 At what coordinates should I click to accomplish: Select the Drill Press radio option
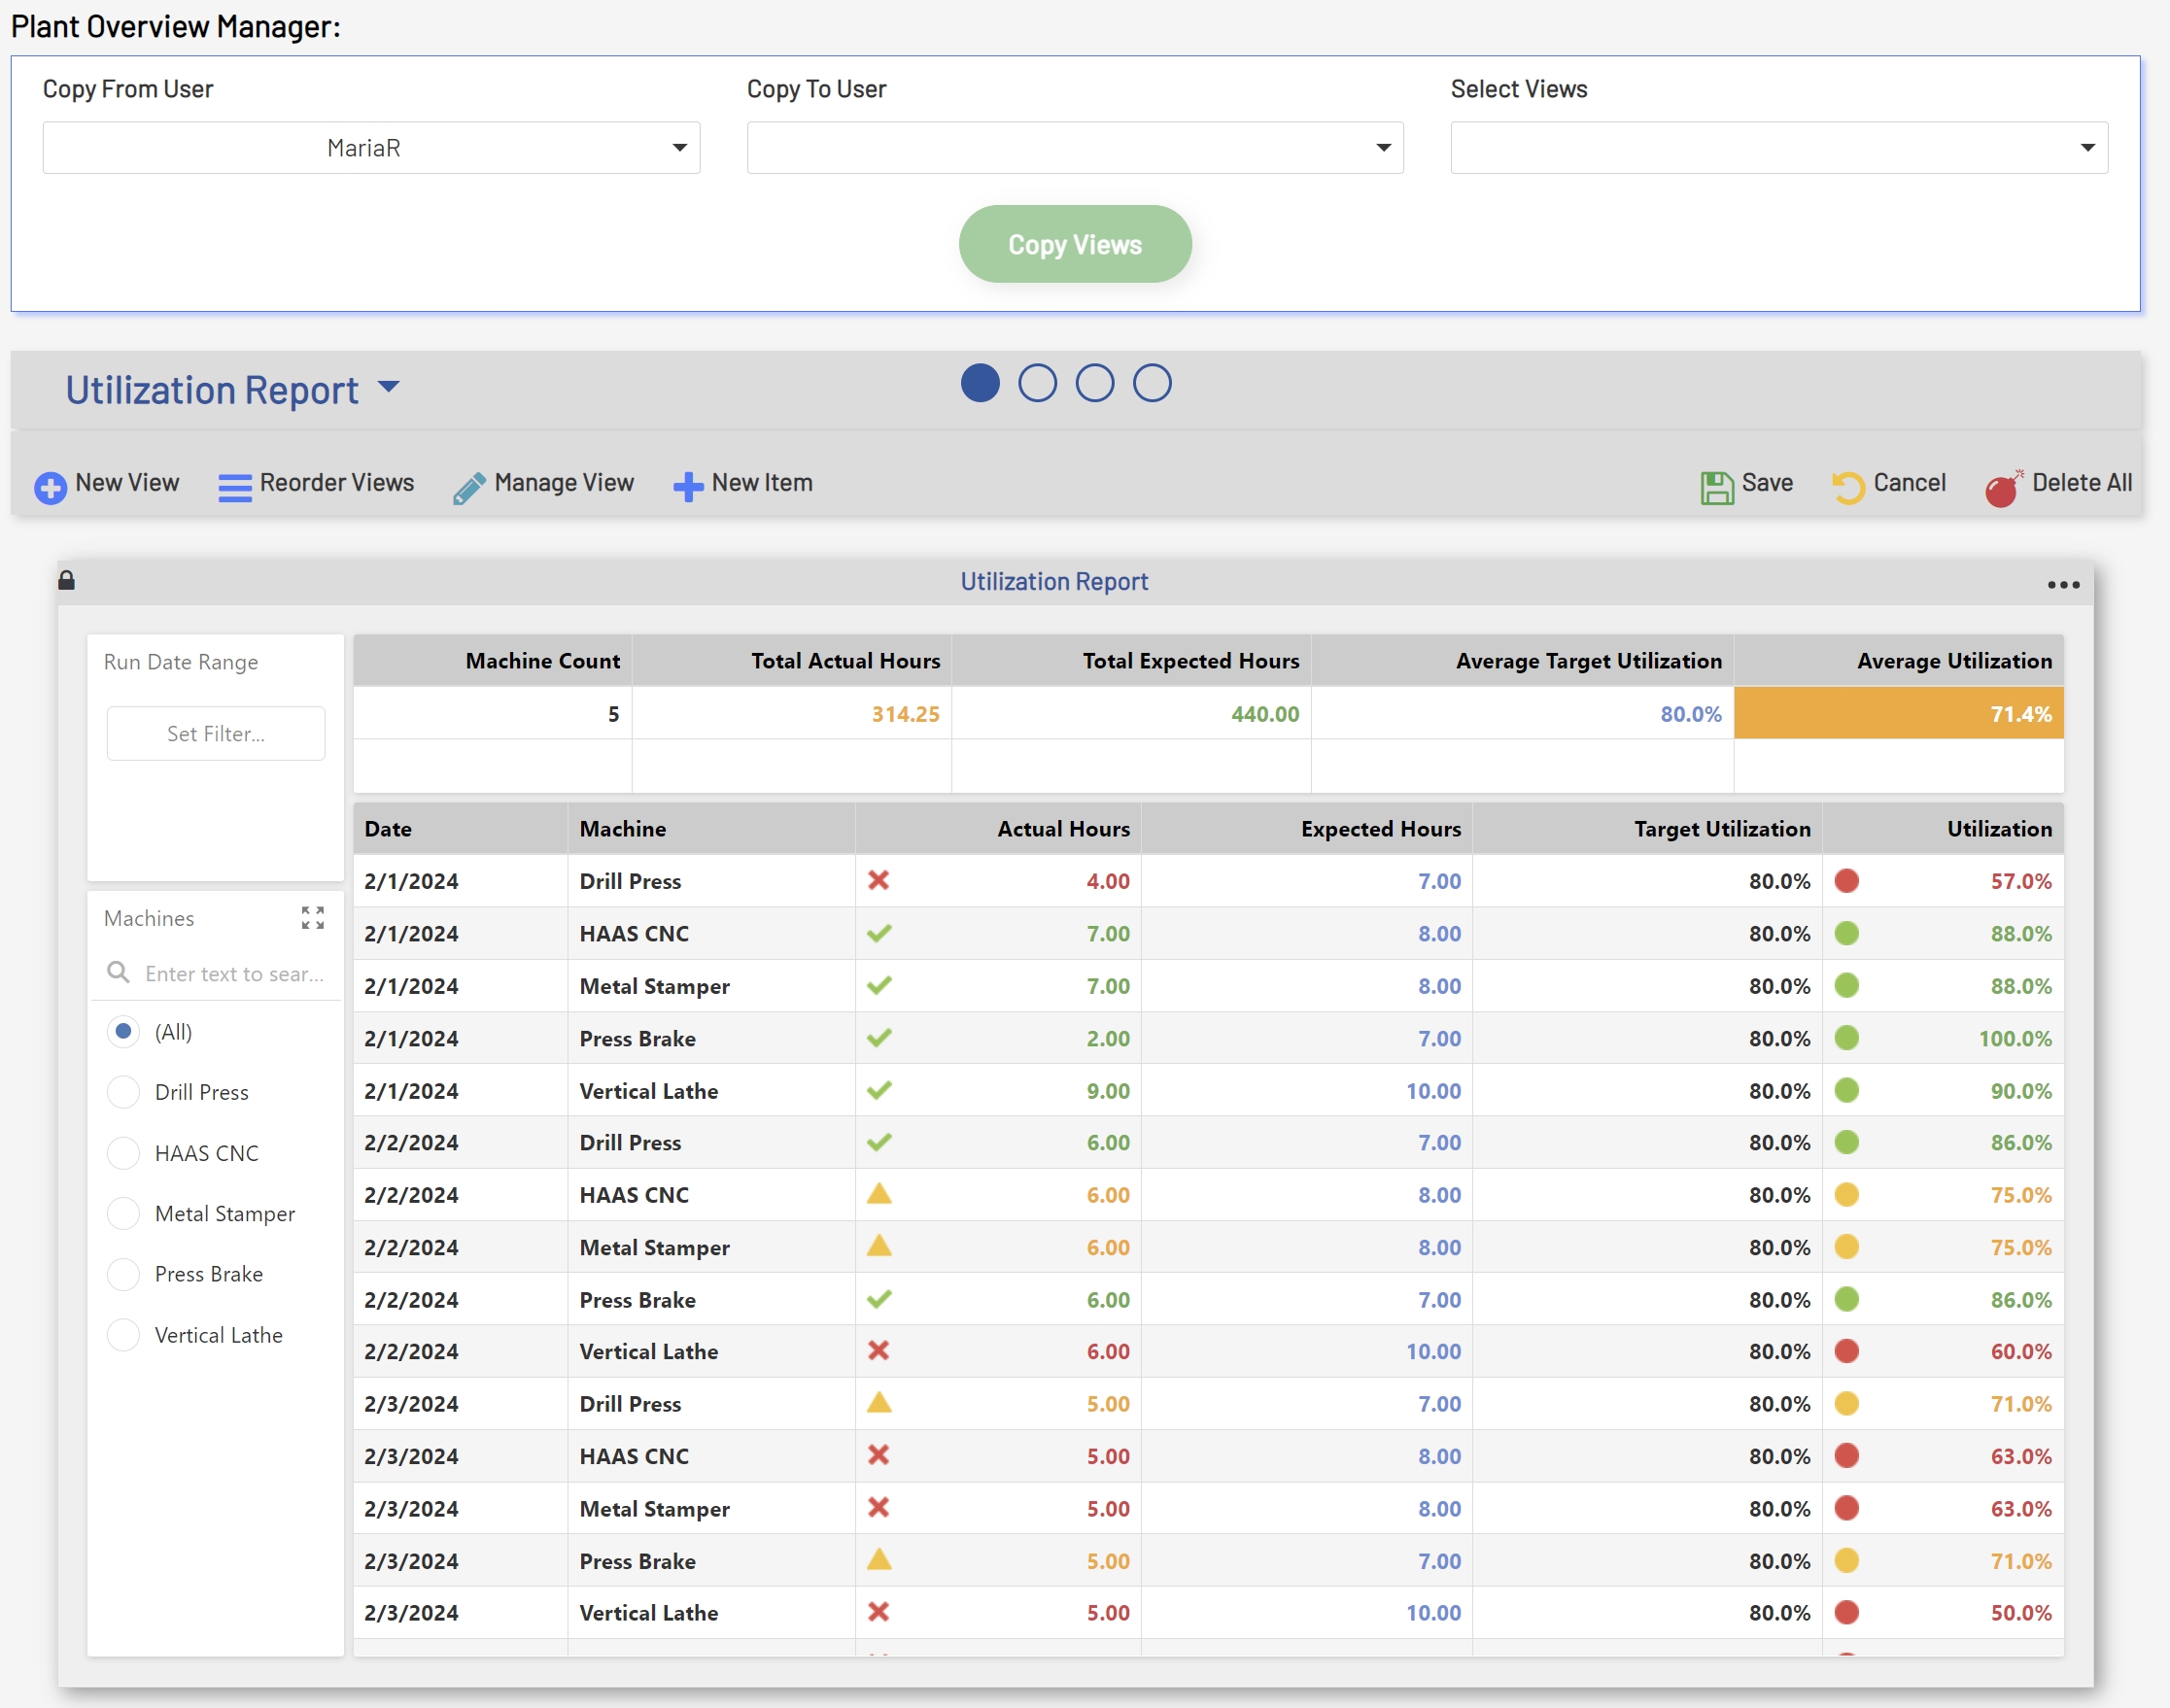coord(123,1092)
